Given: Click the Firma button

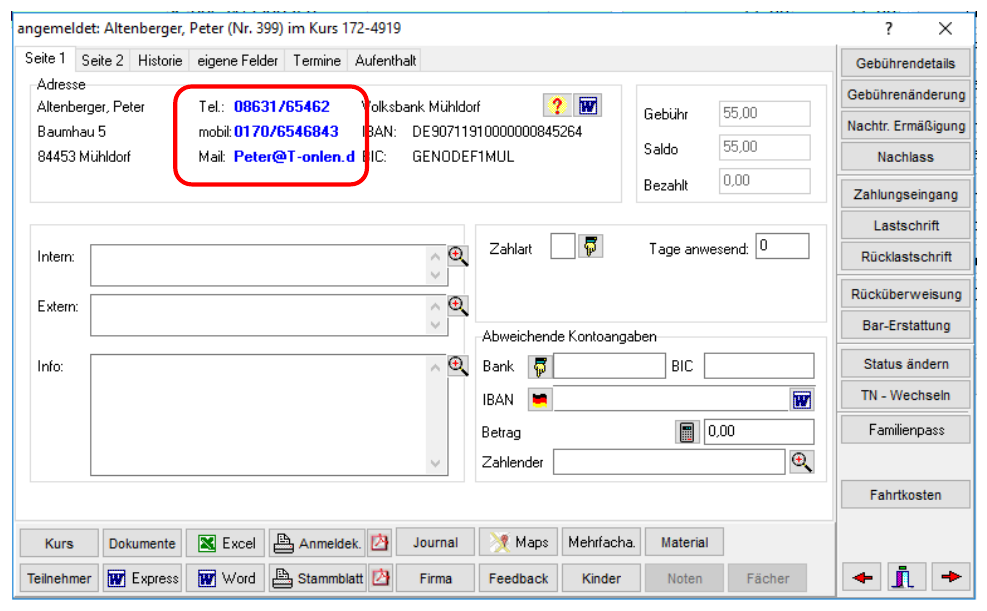Looking at the screenshot, I should point(435,578).
